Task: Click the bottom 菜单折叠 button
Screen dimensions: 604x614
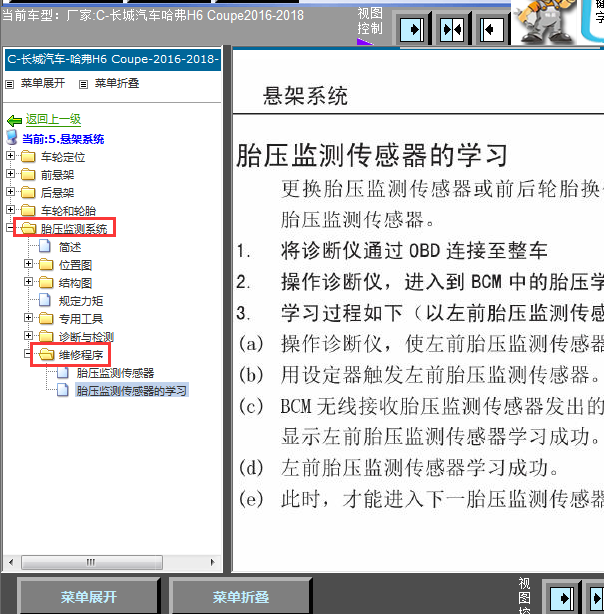Action: tap(241, 596)
